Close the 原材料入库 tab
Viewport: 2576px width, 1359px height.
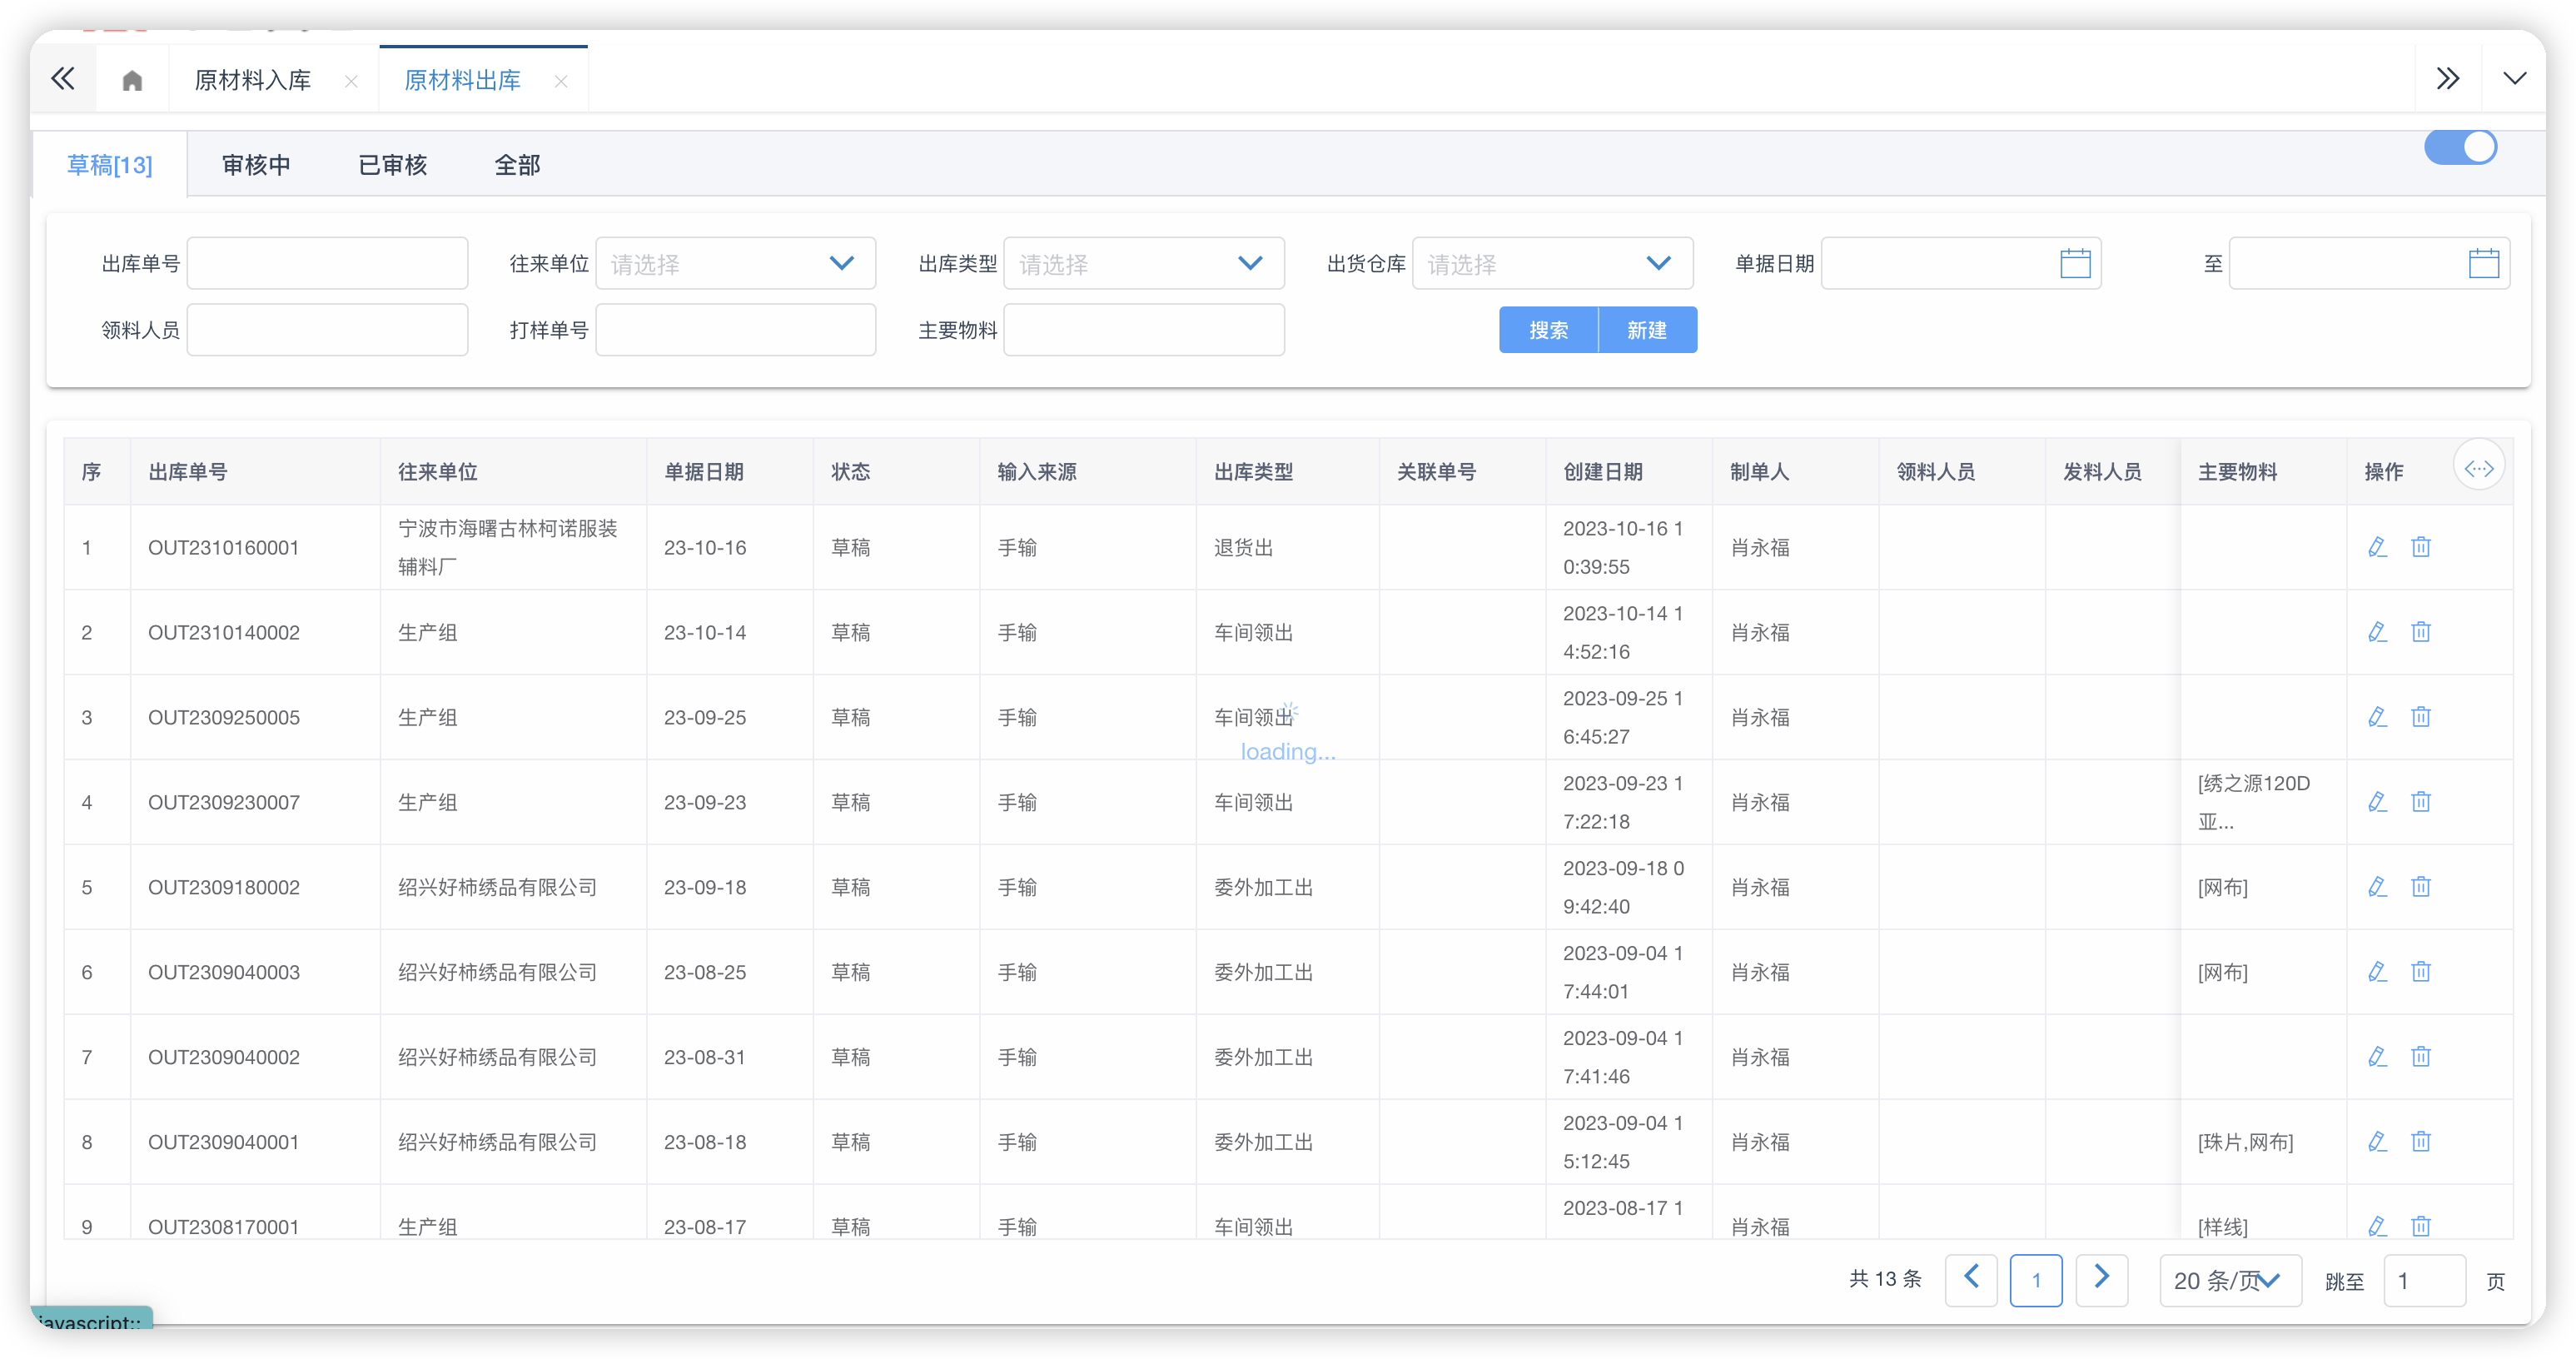(x=351, y=82)
